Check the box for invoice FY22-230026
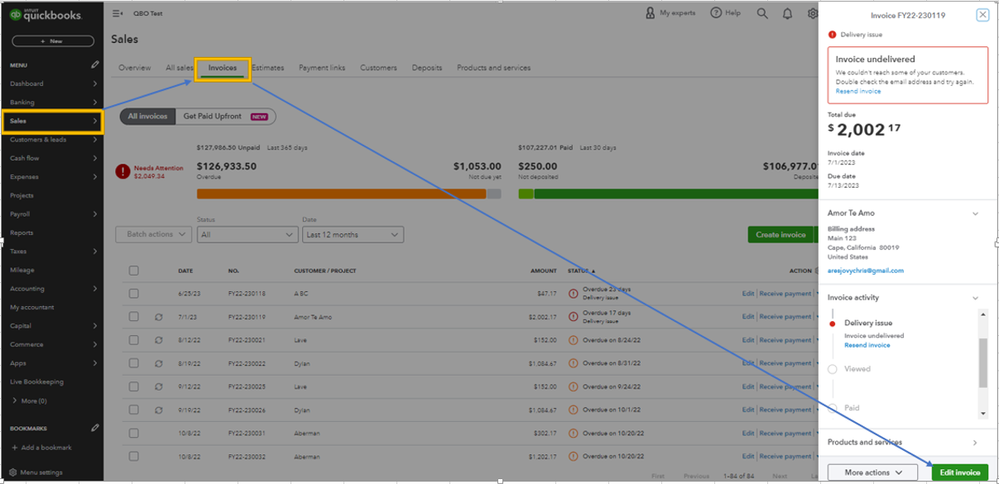 point(134,410)
